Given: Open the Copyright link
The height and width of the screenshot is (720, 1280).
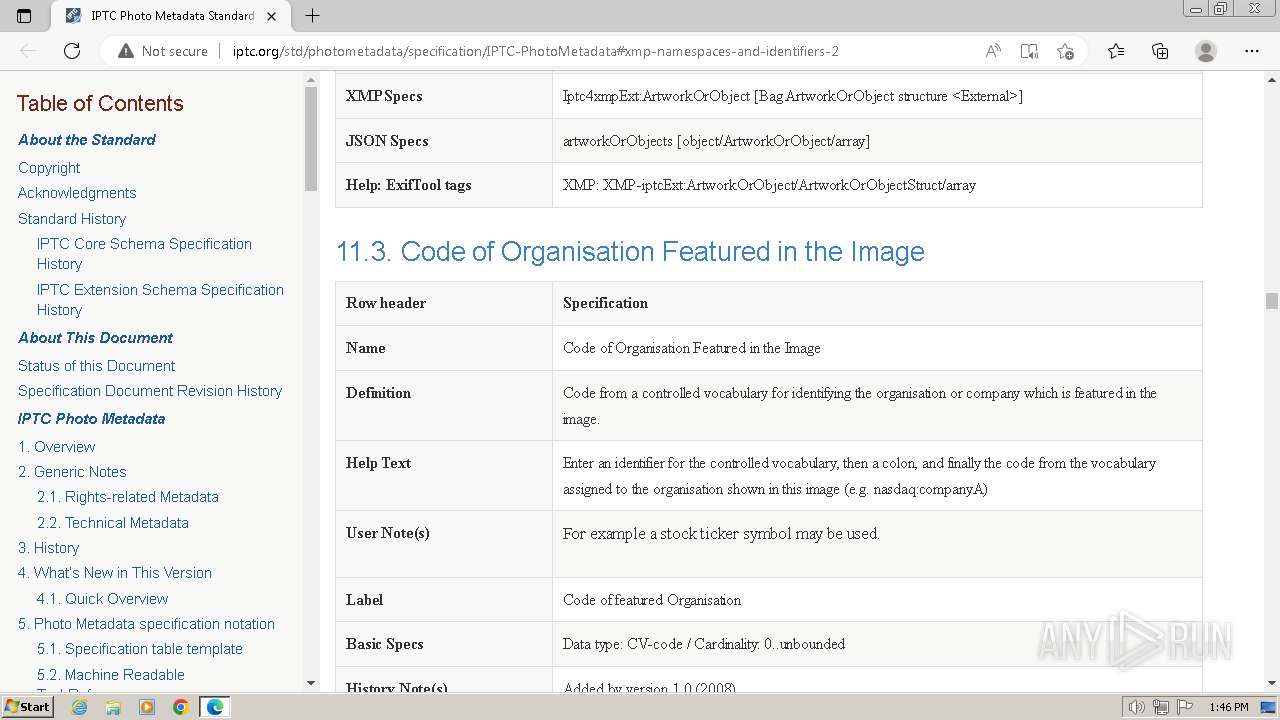Looking at the screenshot, I should point(49,168).
